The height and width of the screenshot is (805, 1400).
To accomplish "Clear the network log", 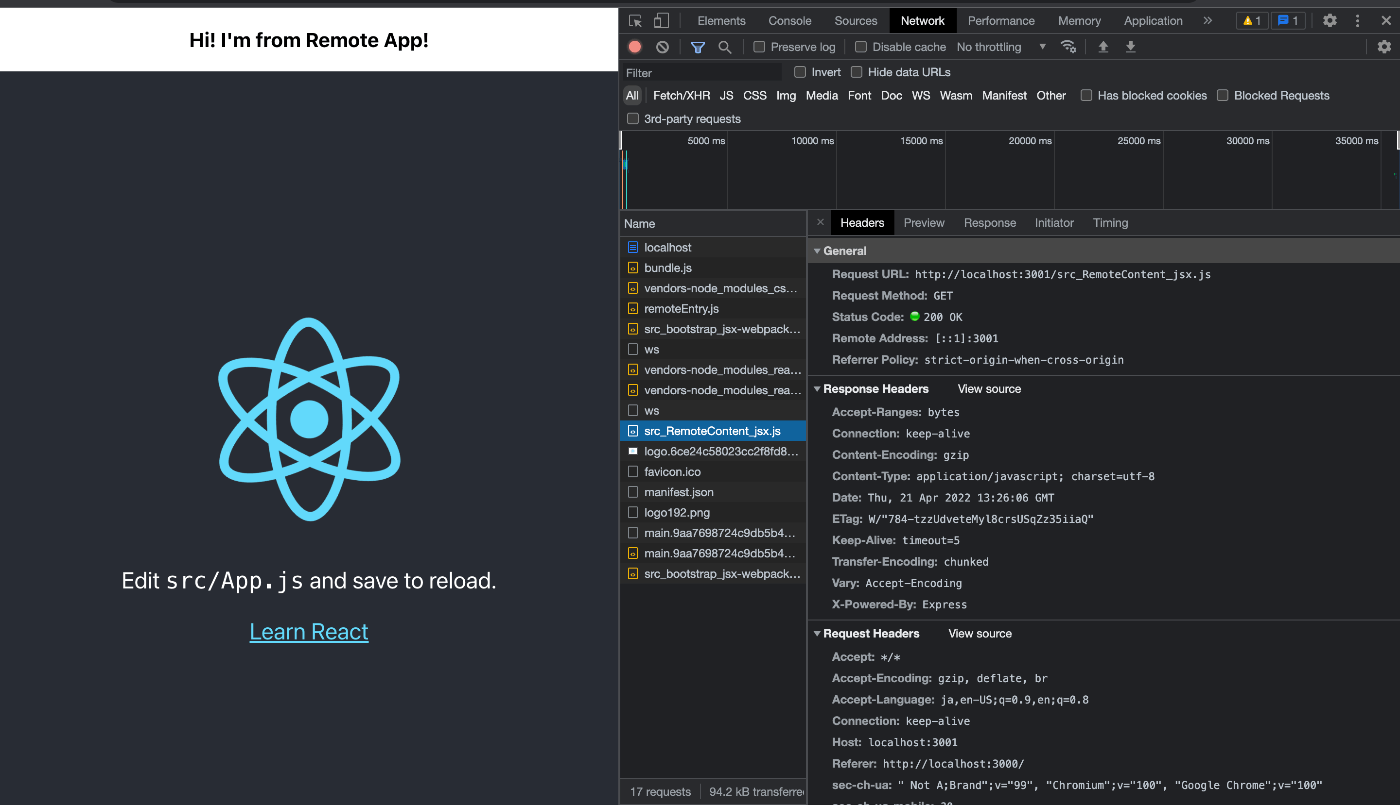I will [x=662, y=47].
